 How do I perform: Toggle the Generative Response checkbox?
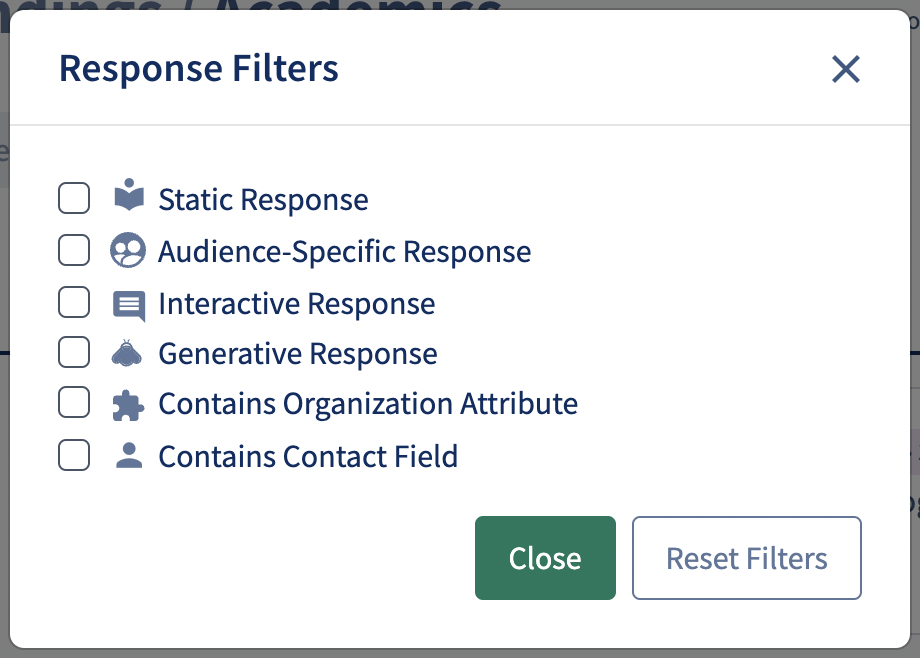[x=74, y=353]
